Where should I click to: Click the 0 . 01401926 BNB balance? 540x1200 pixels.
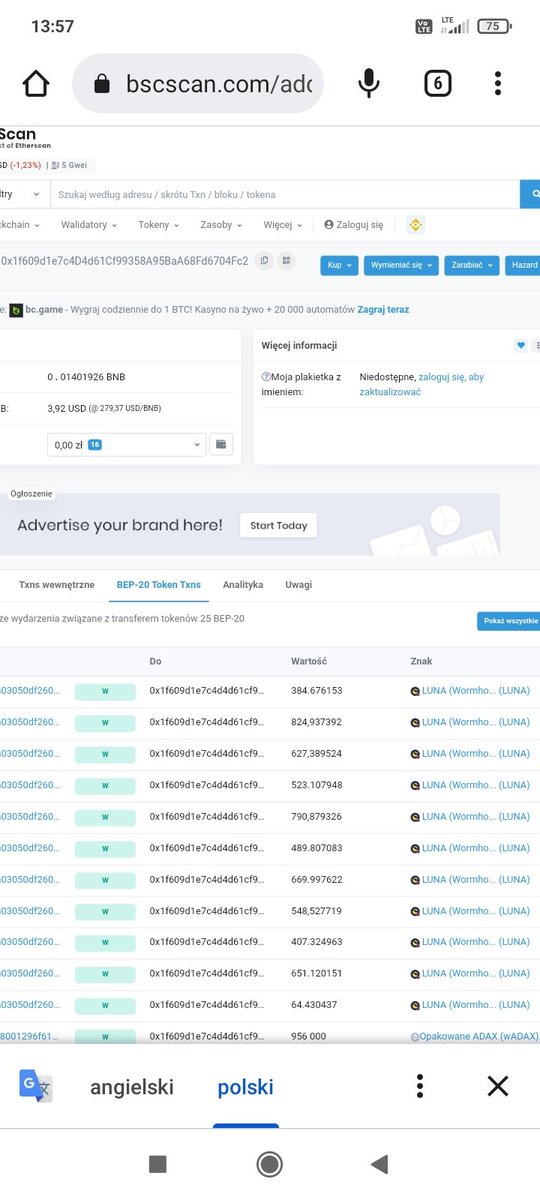tap(86, 377)
